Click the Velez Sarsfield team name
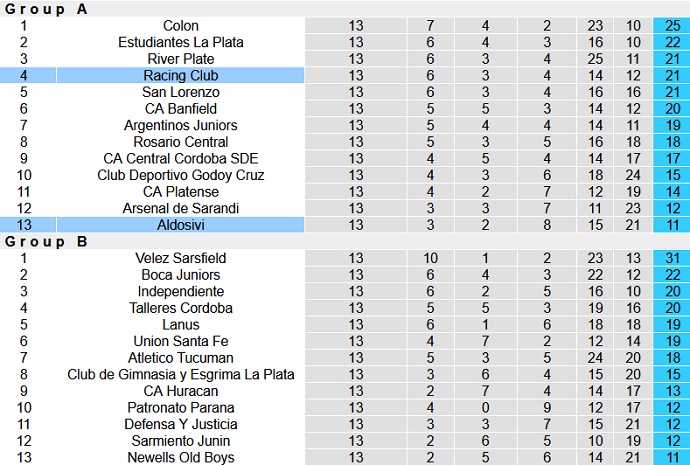 click(x=180, y=258)
